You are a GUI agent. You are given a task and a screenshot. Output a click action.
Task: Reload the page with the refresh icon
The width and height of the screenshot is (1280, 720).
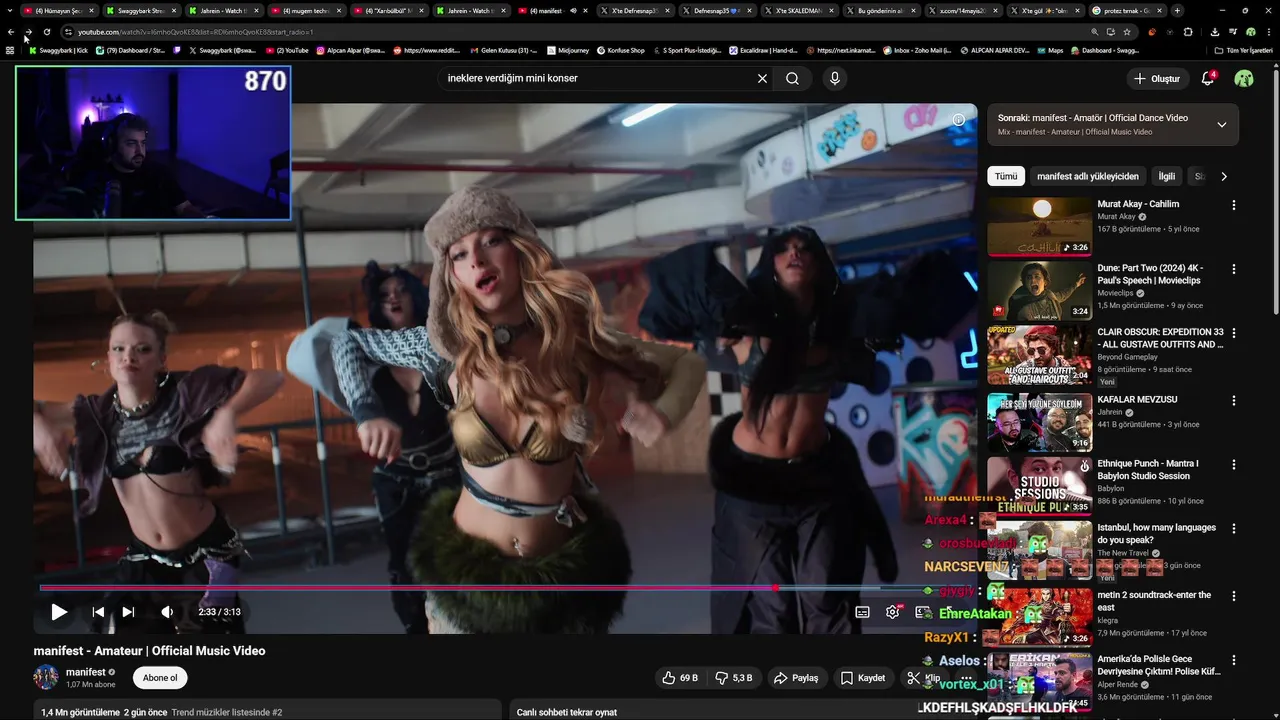click(46, 32)
